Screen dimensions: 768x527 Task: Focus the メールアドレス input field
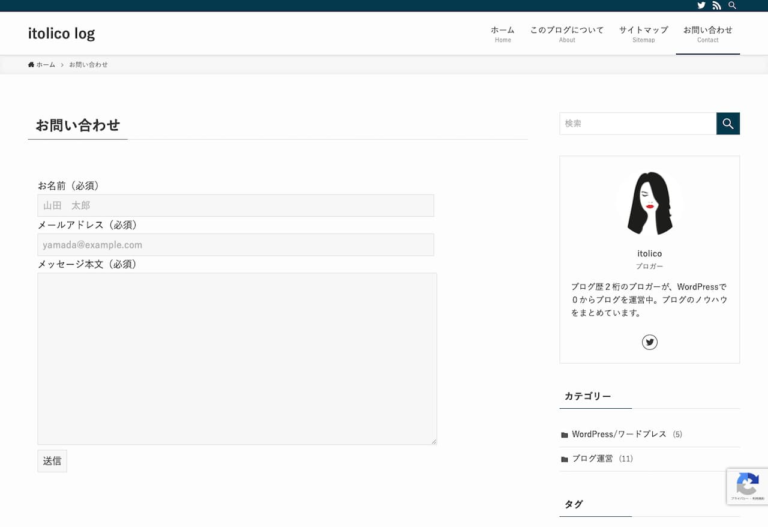pos(236,245)
